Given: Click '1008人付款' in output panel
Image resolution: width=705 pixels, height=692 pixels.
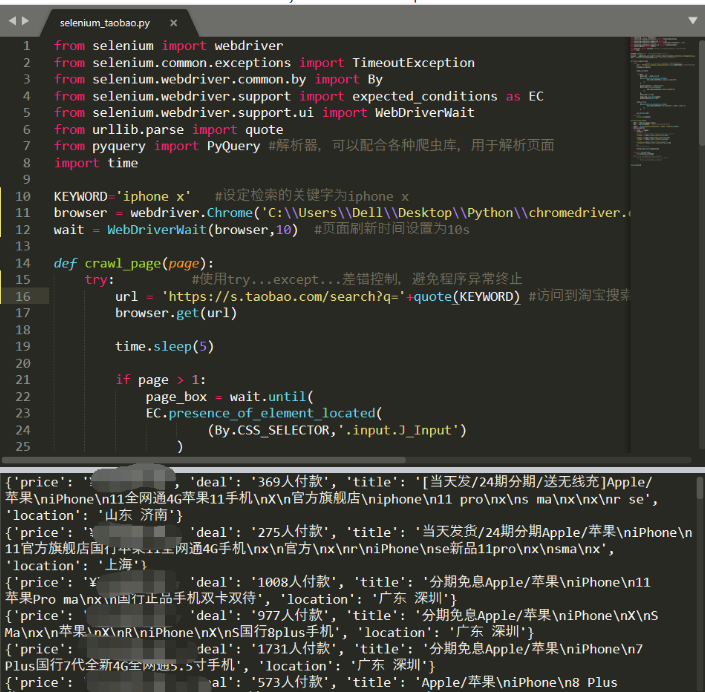Looking at the screenshot, I should coord(294,582).
